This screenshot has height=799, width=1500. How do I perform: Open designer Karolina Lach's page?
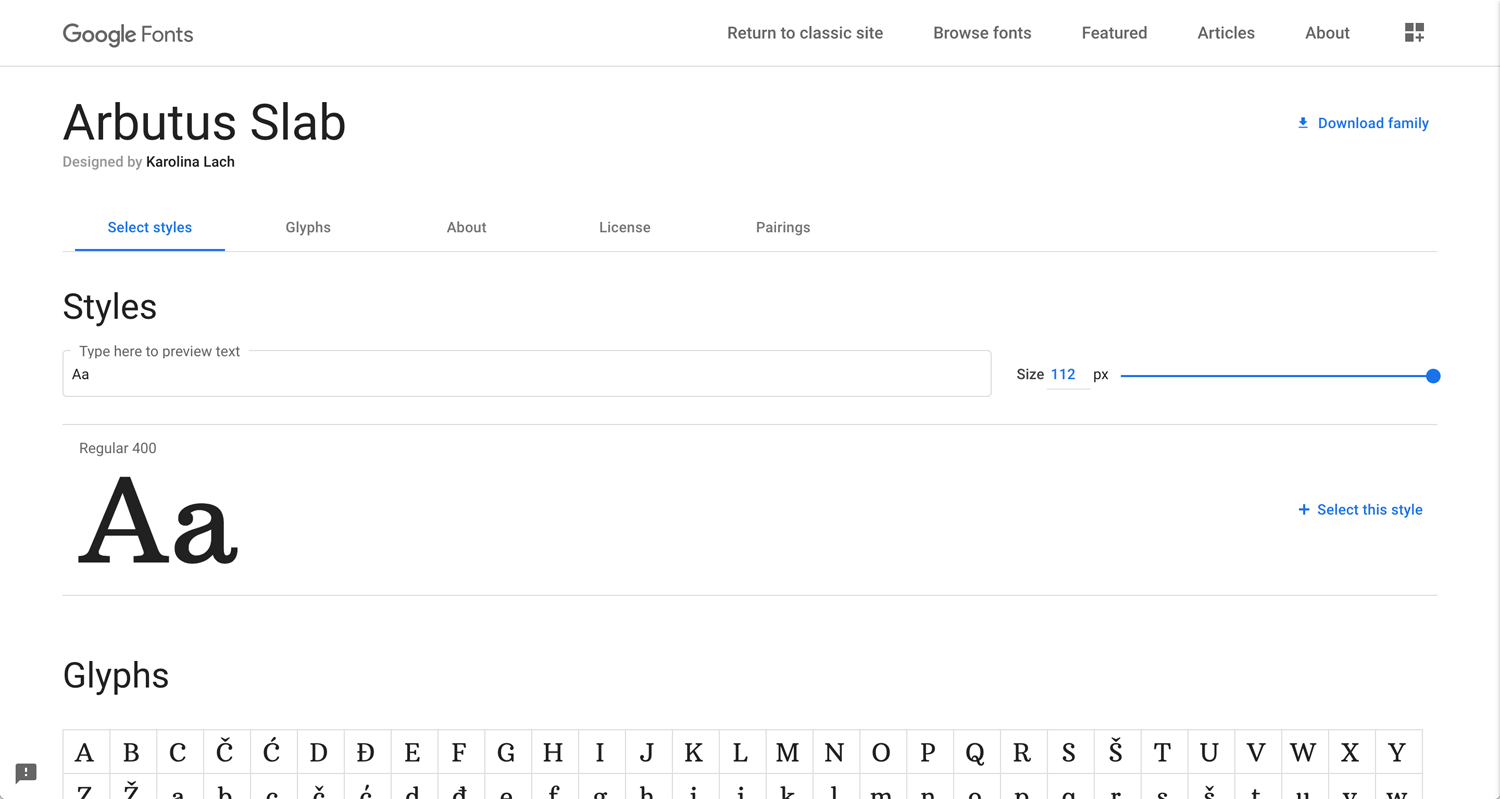pyautogui.click(x=190, y=162)
